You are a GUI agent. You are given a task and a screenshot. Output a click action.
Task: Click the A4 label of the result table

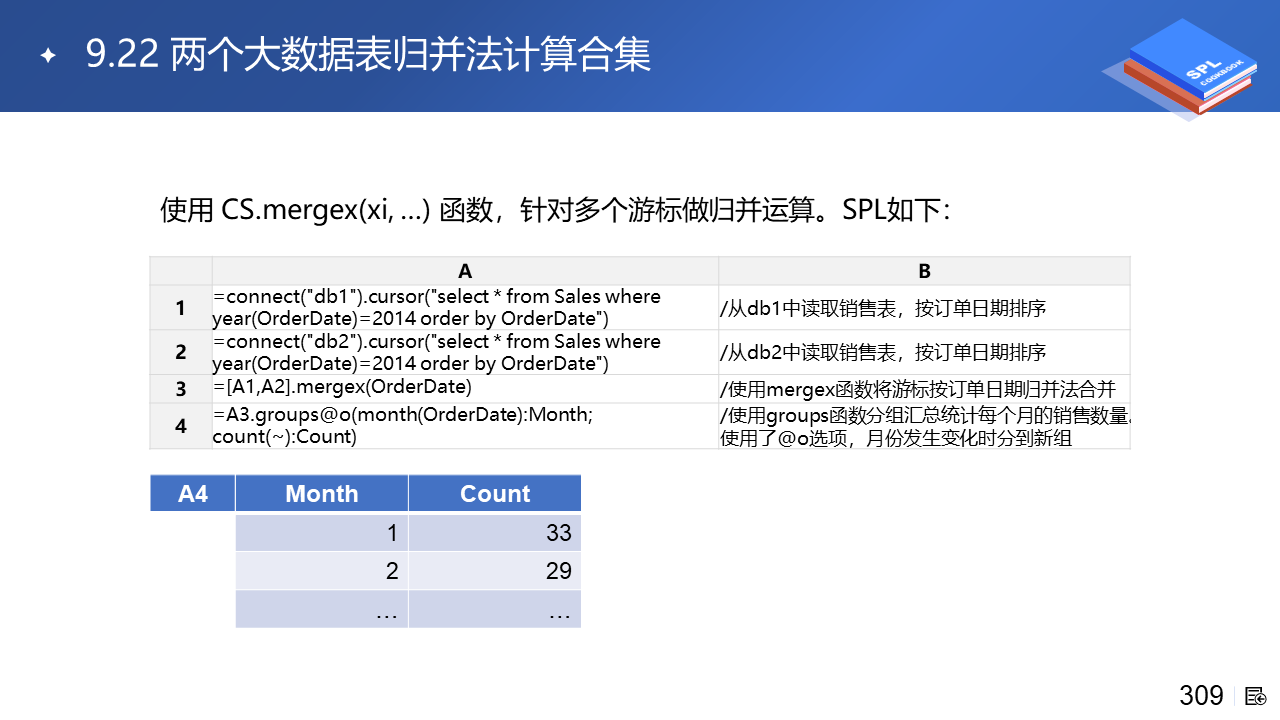tap(193, 493)
